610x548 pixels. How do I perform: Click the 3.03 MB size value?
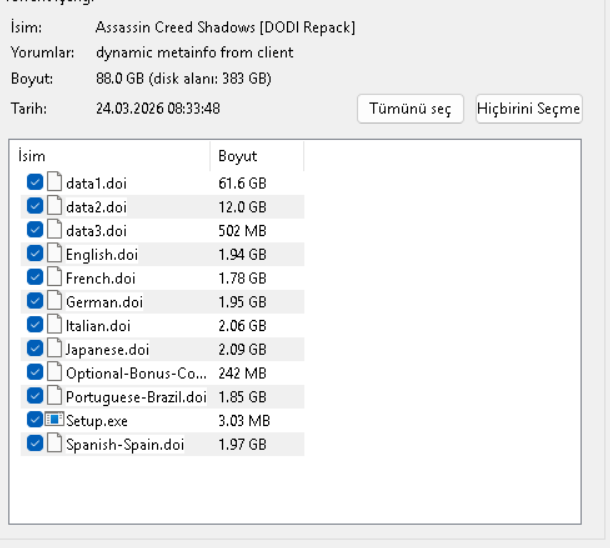pos(244,420)
